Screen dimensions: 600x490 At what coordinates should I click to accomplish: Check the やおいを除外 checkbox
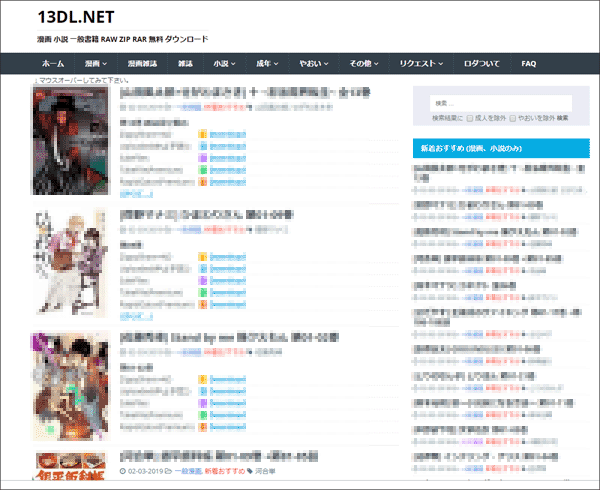[513, 118]
